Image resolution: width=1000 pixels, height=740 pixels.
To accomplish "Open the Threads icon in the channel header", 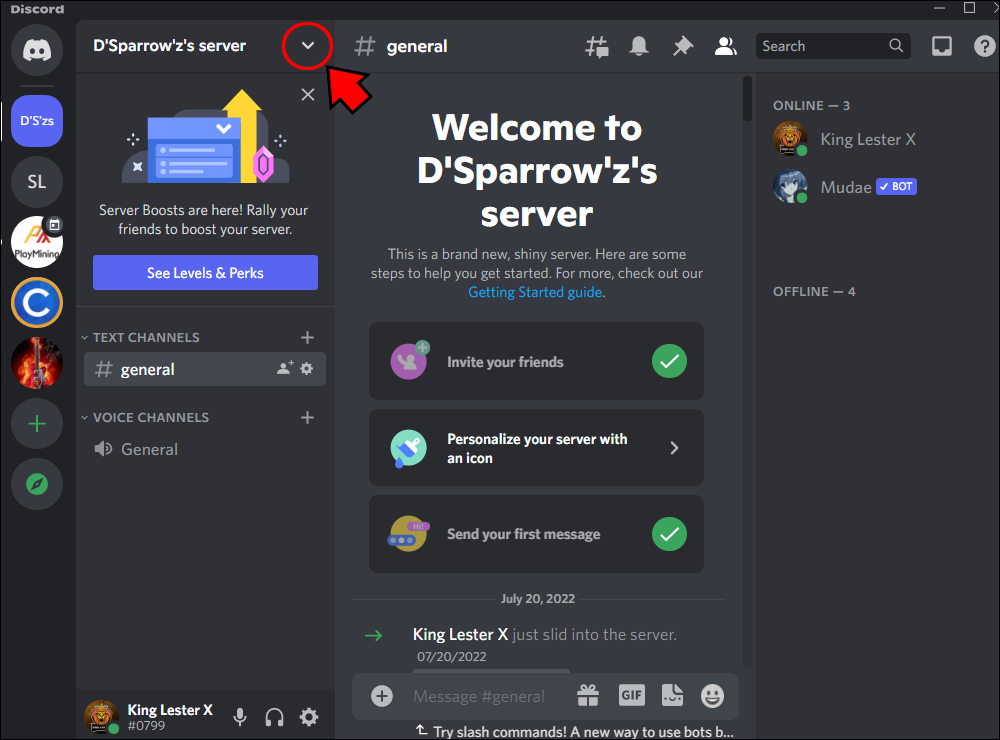I will tap(597, 47).
